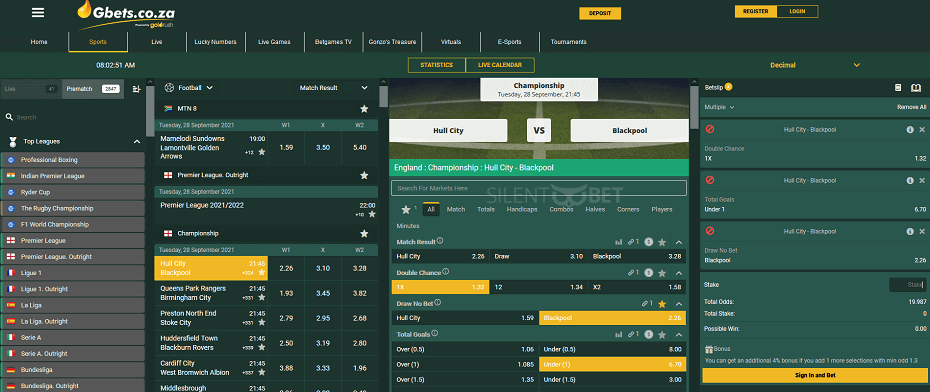Show favorite markets star tab
930x392 pixels.
coord(406,209)
